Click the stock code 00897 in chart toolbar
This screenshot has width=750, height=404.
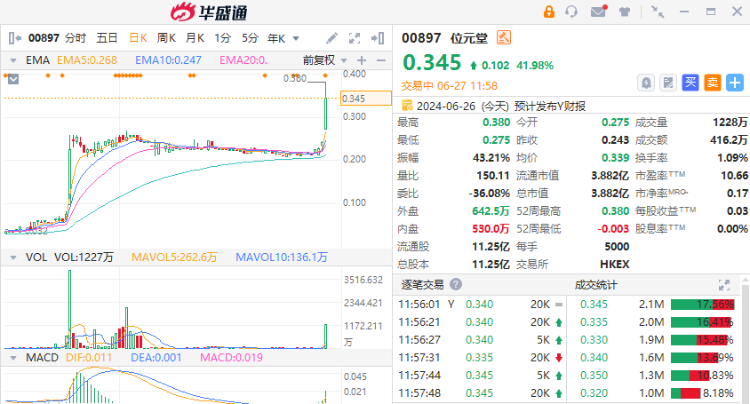click(x=44, y=38)
